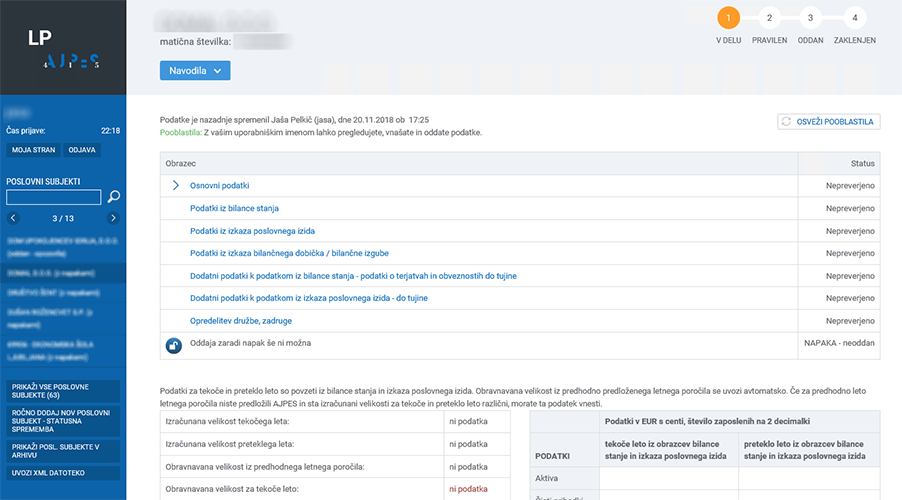Click the LP AJPES logo

coord(63,48)
